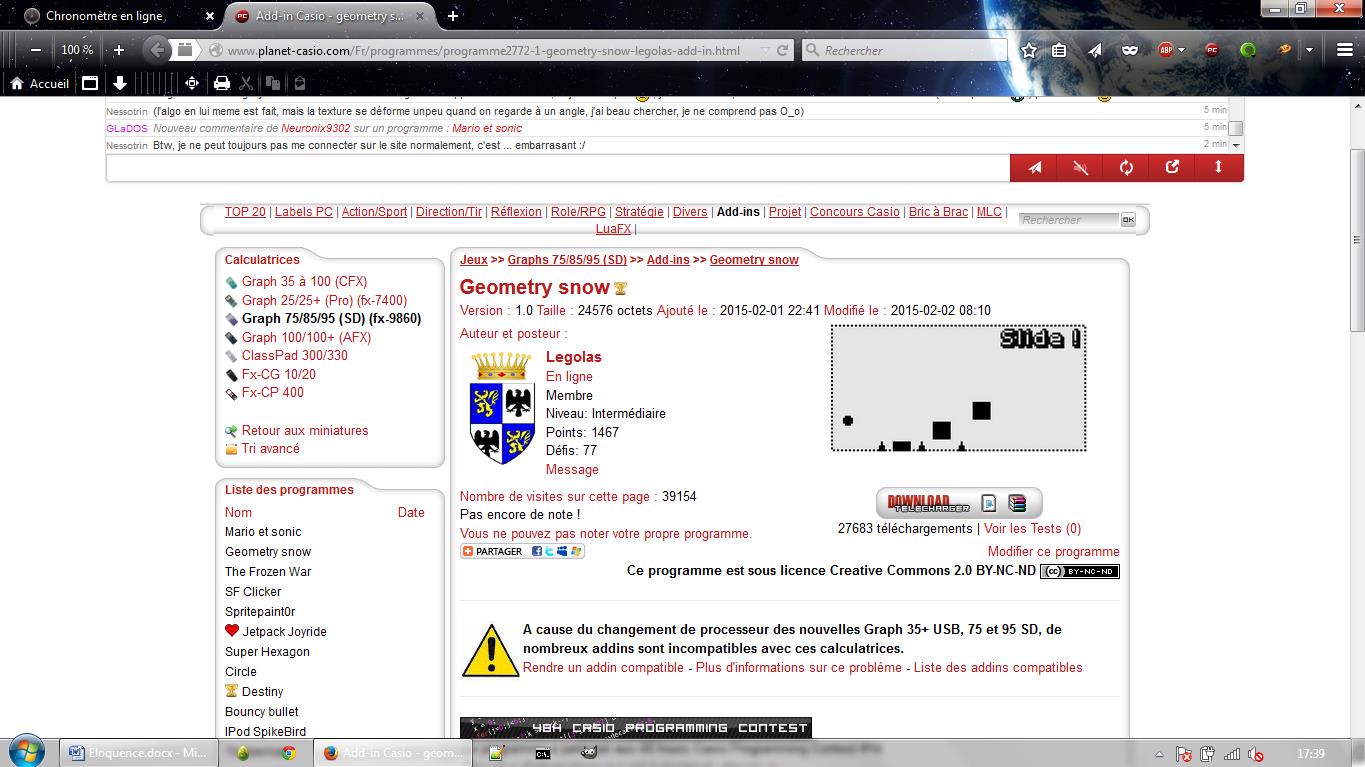Expand chat height with vertical arrow button

point(1219,168)
